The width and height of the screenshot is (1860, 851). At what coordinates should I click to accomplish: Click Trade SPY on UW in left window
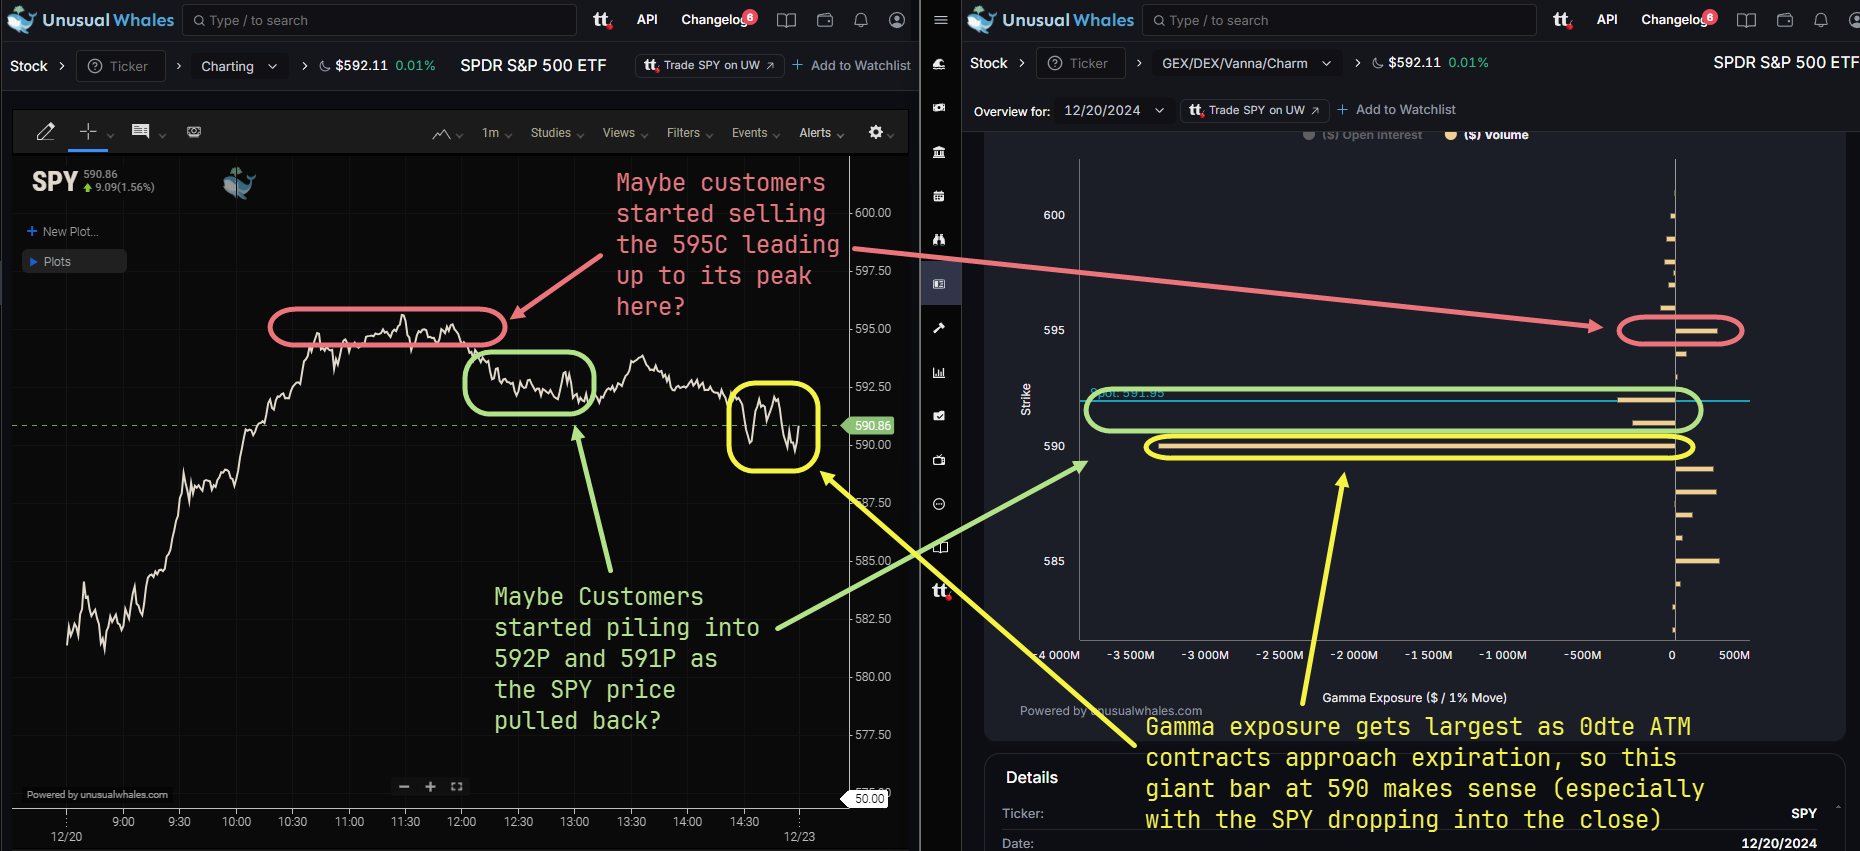pyautogui.click(x=709, y=65)
